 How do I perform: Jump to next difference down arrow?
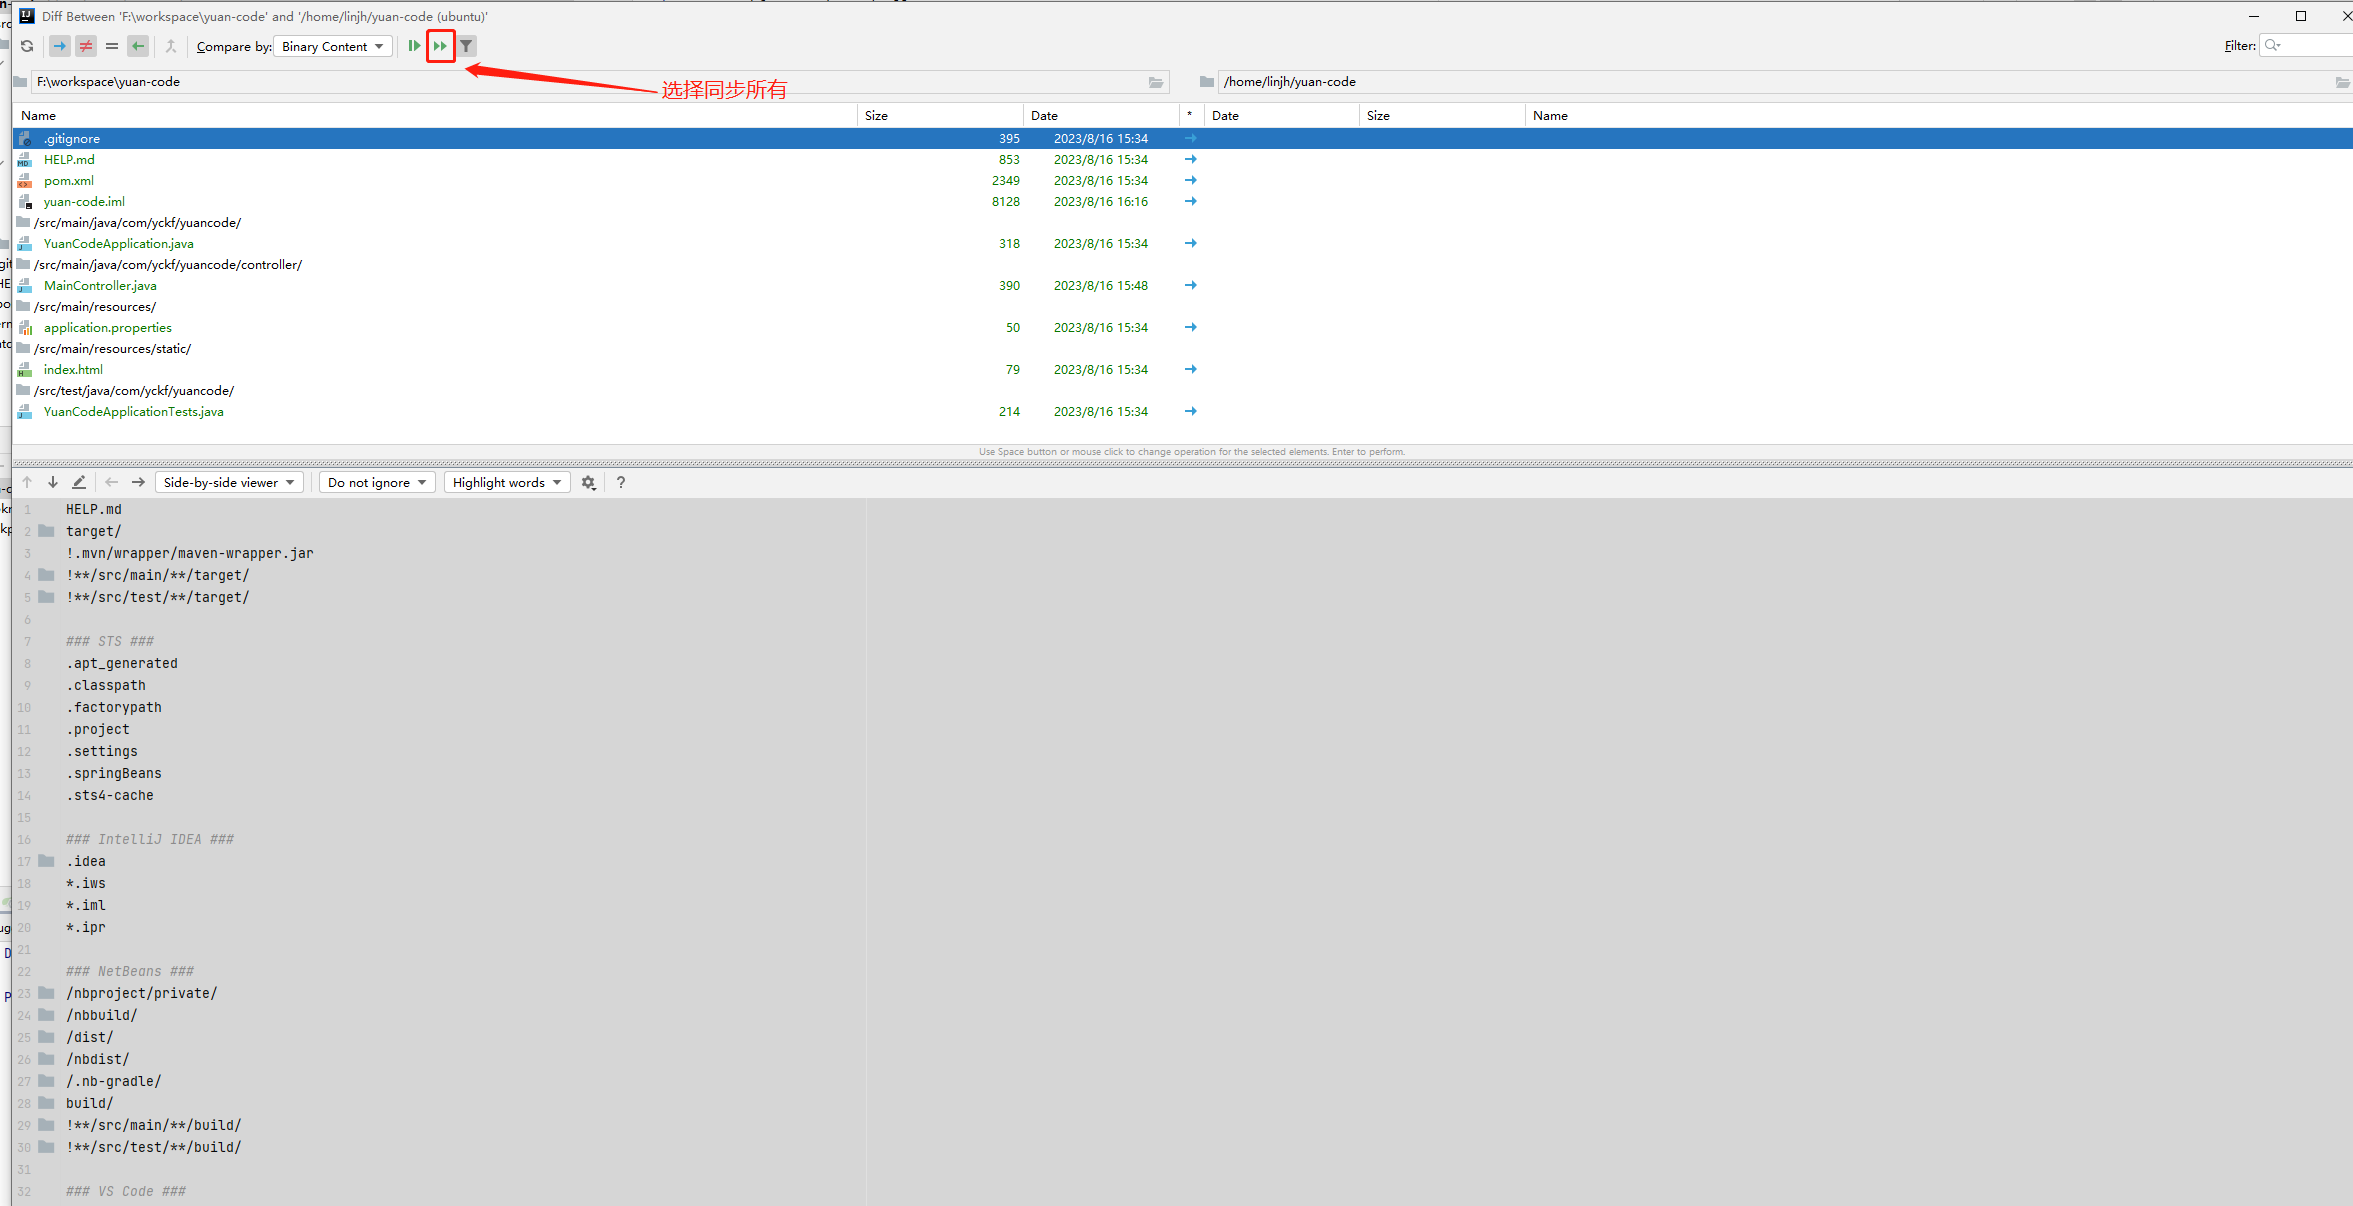click(53, 482)
